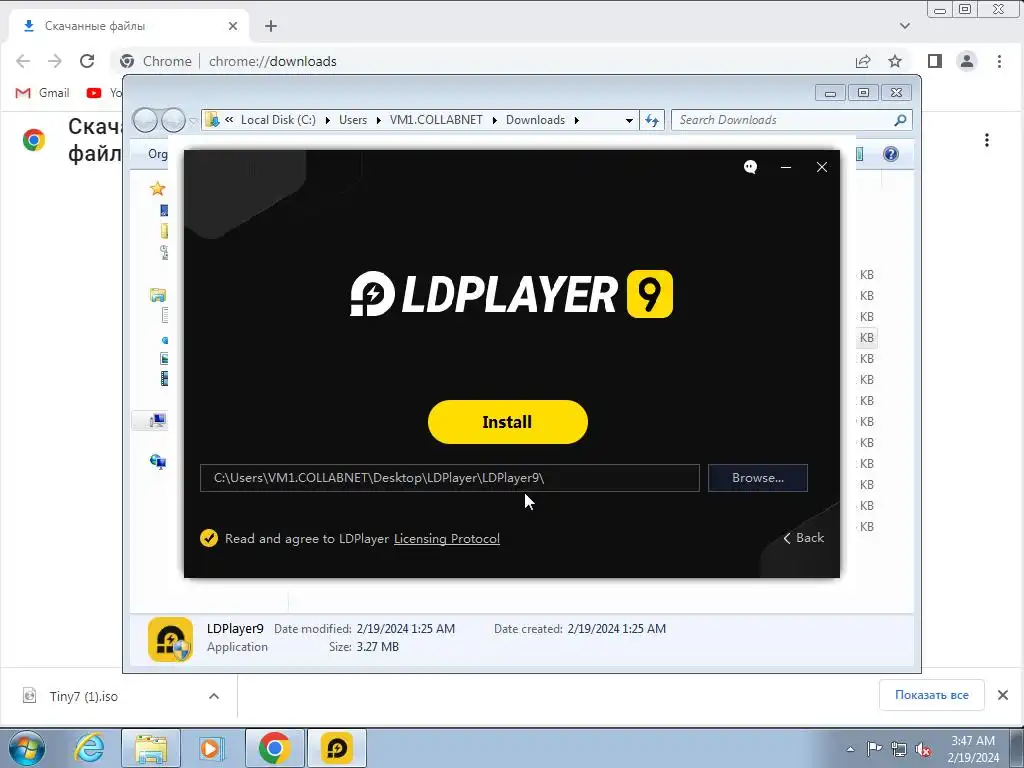Image resolution: width=1024 pixels, height=768 pixels.
Task: Bookmark this page with the star icon
Action: [895, 61]
